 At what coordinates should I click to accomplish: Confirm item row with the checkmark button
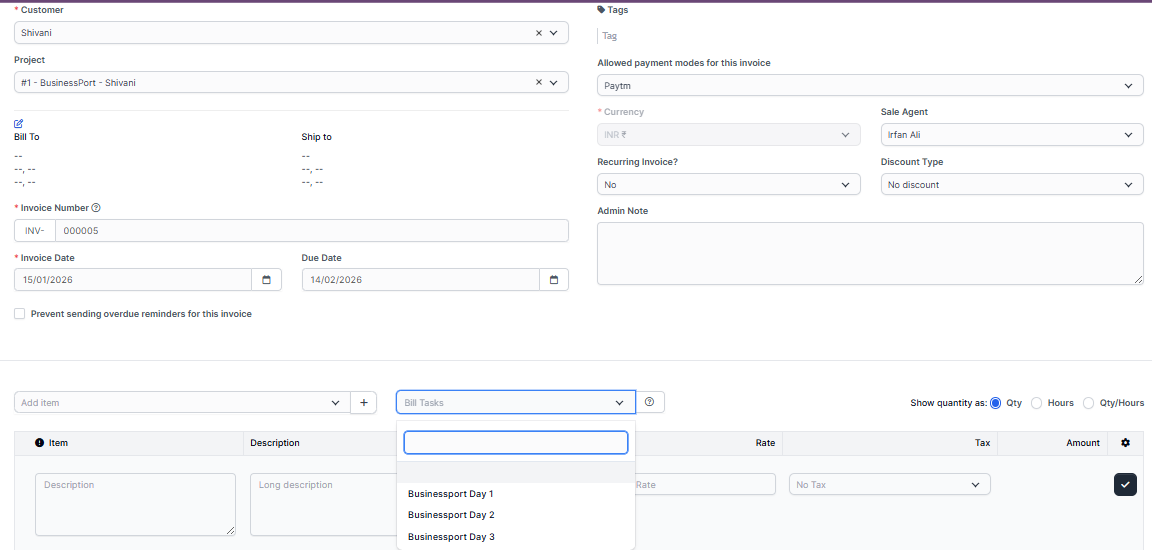click(1125, 485)
